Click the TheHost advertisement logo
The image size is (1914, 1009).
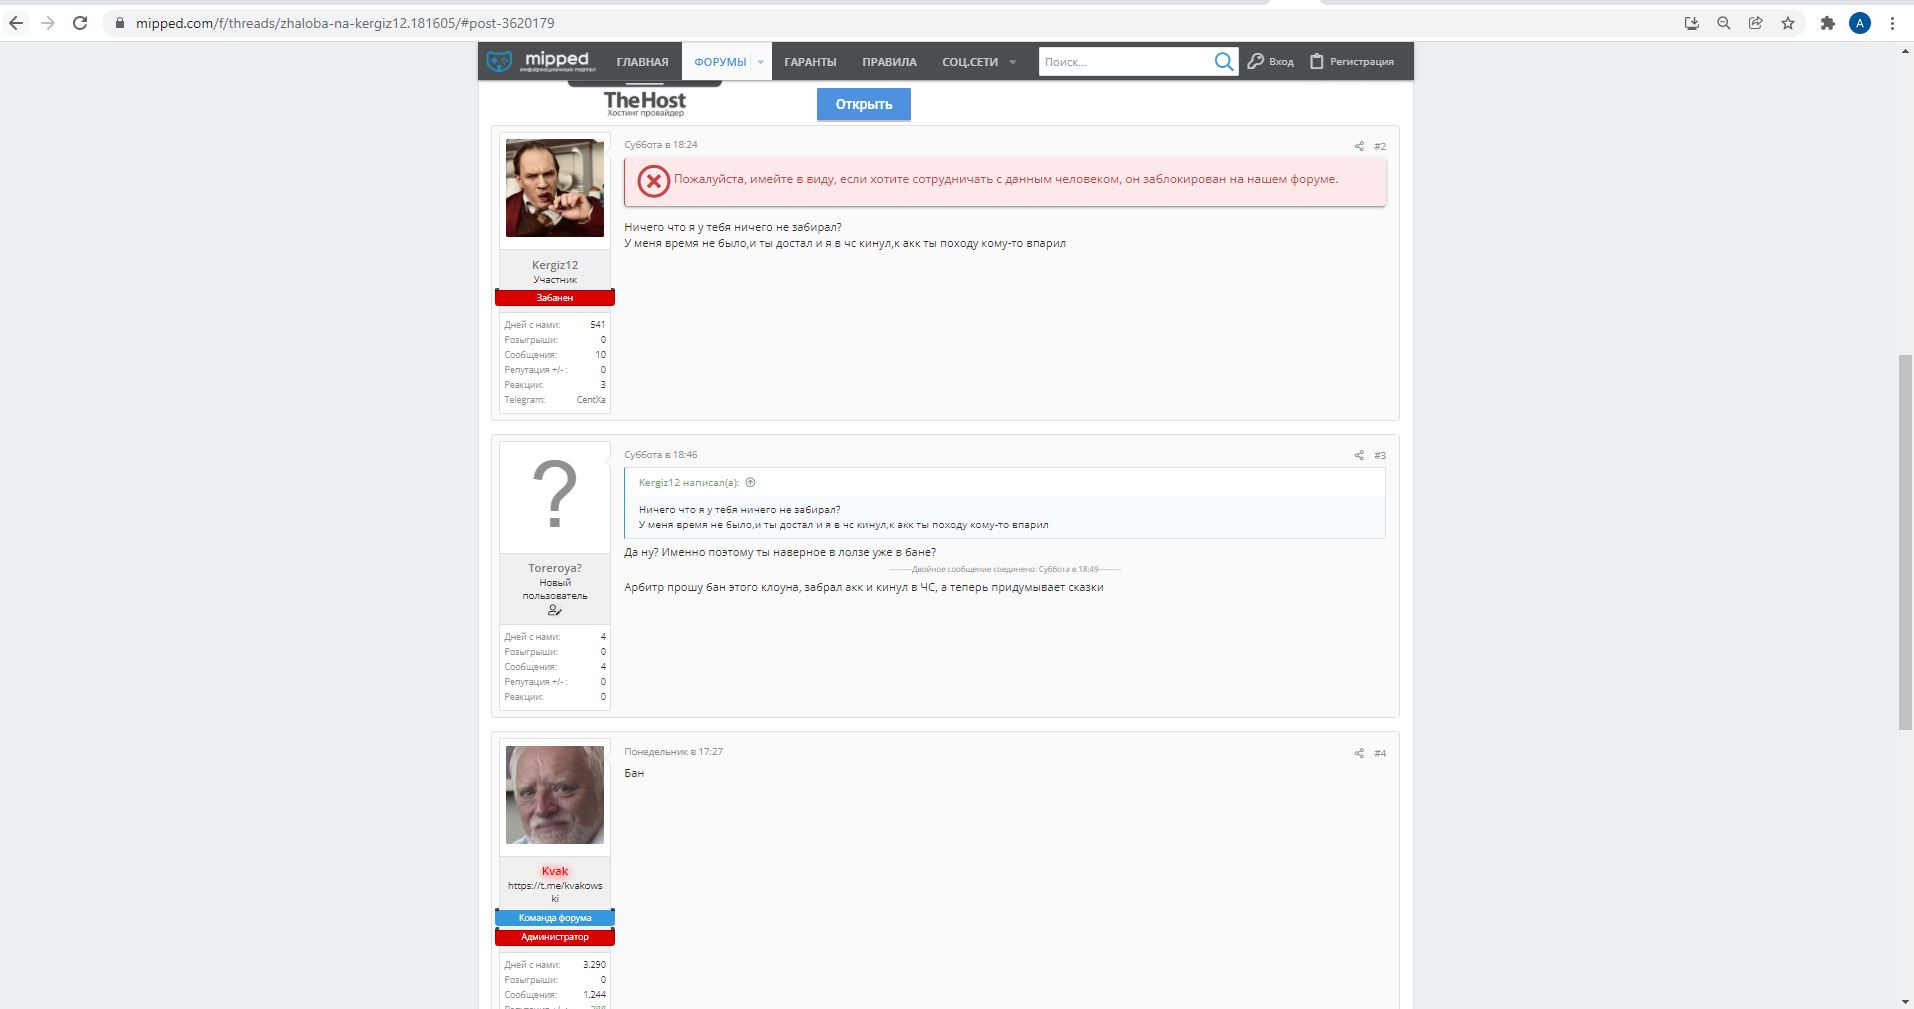click(645, 103)
